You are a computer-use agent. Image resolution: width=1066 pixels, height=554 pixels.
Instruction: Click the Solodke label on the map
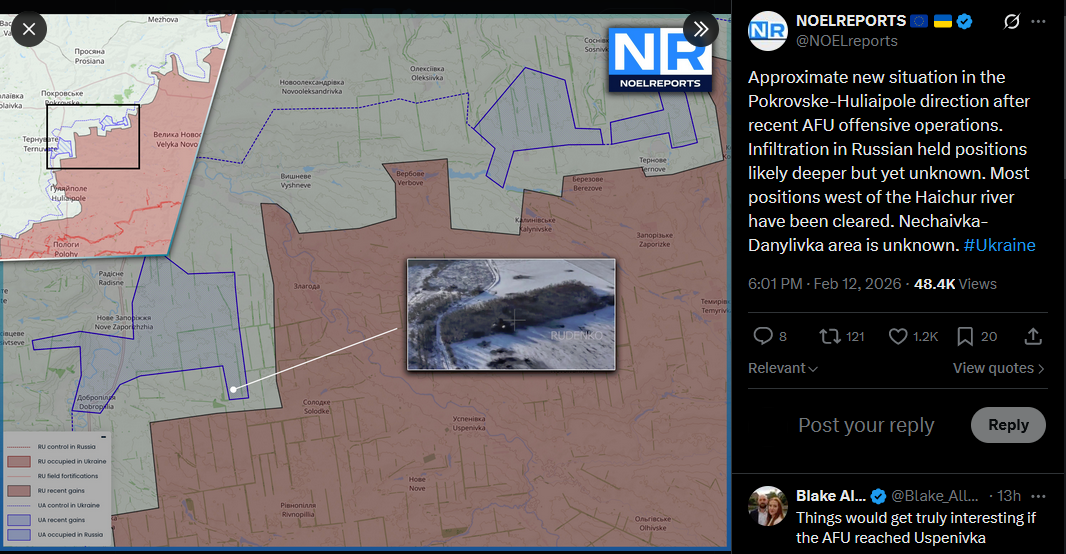pos(316,406)
